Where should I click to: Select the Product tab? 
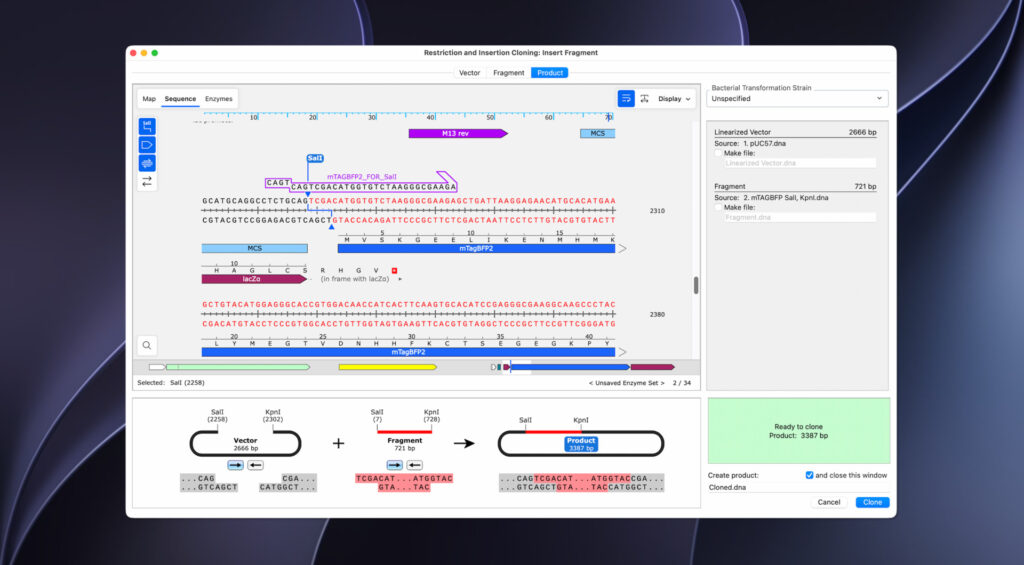click(550, 73)
